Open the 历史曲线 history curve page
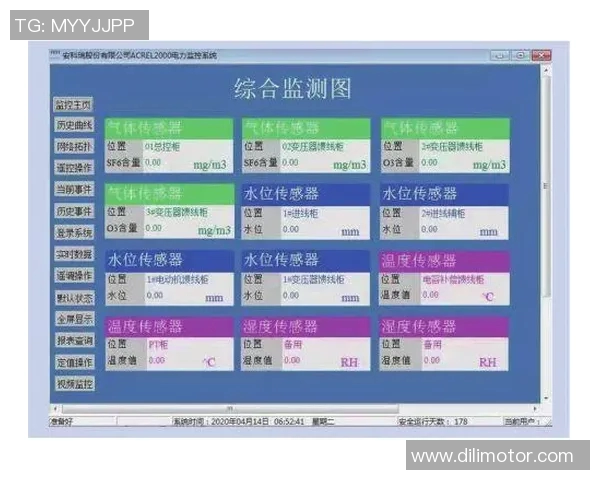This screenshot has width=600, height=480. tap(73, 125)
